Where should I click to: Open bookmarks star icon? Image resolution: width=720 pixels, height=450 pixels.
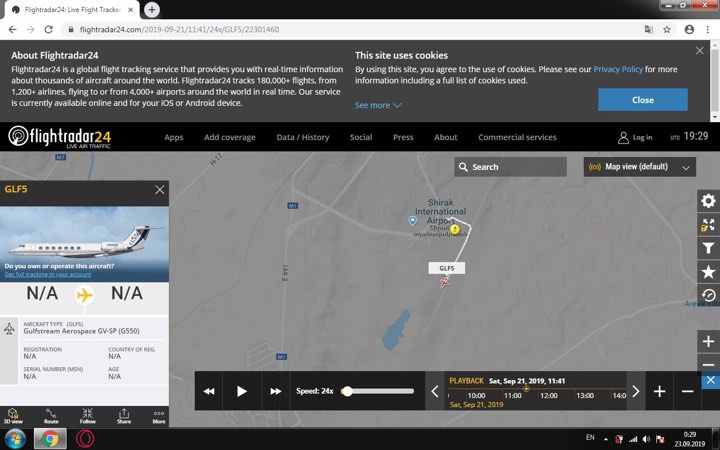coord(708,272)
